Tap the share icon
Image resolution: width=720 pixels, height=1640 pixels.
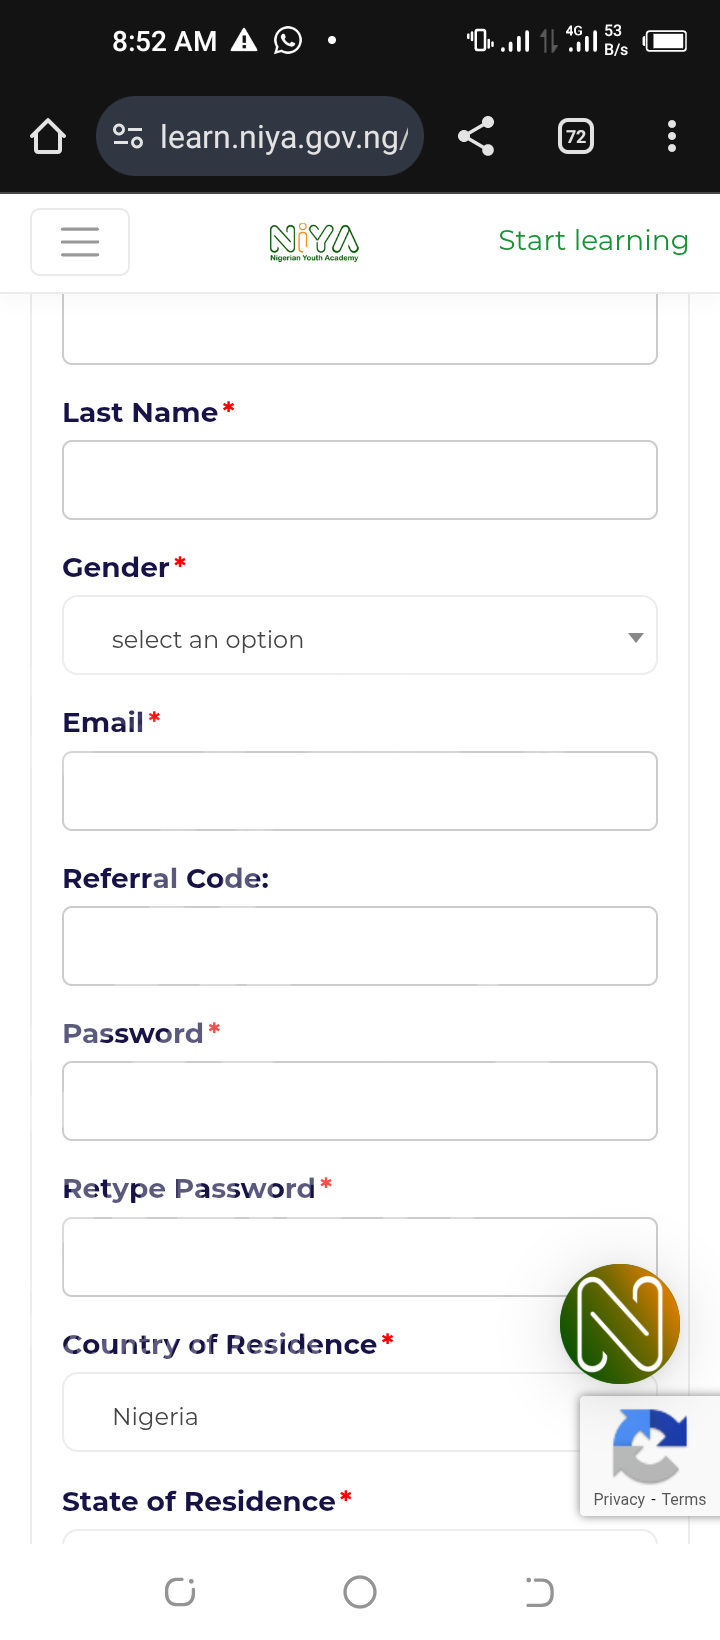tap(476, 136)
